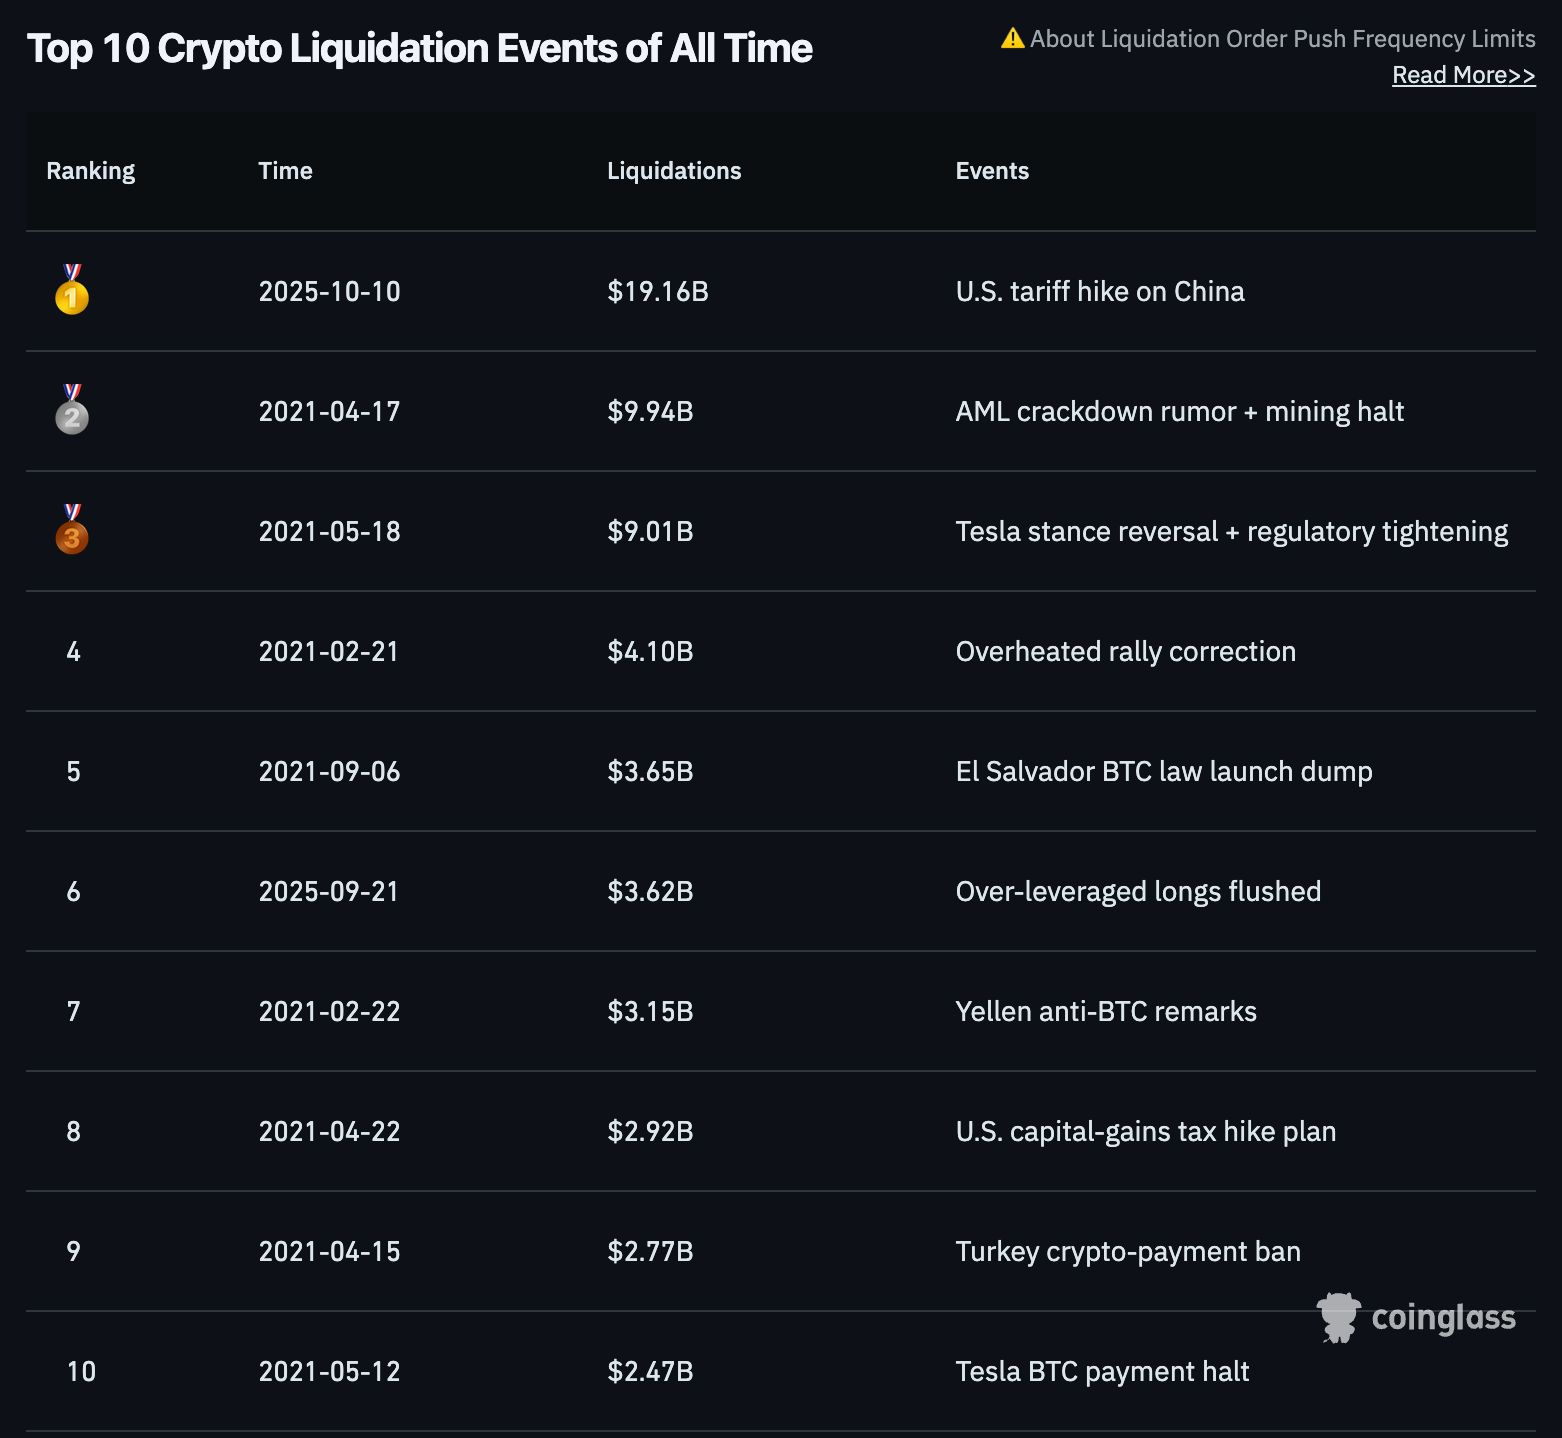The height and width of the screenshot is (1438, 1562).
Task: Click the bronze third-place medal icon
Action: 72,531
